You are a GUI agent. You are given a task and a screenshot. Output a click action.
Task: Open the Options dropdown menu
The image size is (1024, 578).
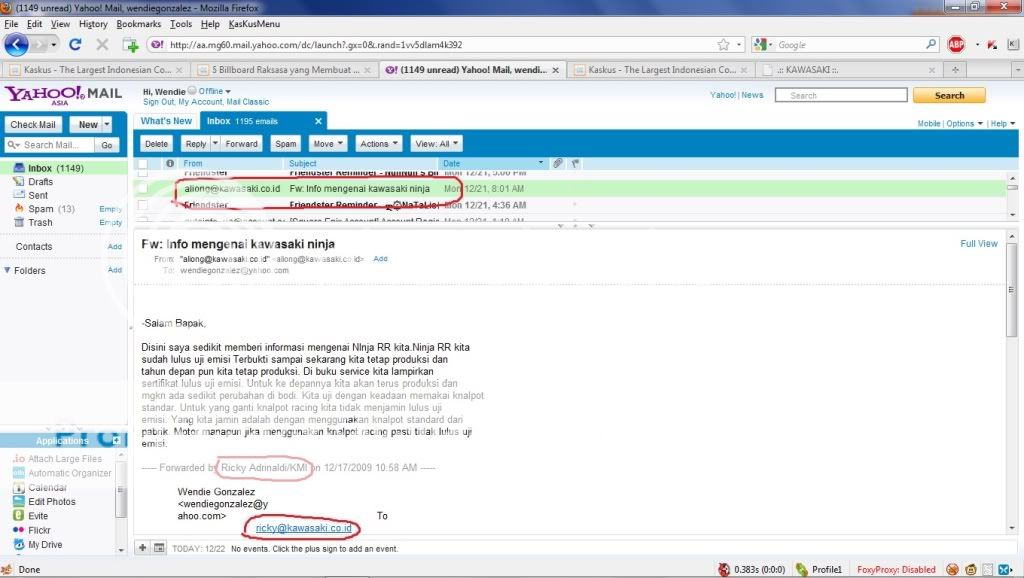pyautogui.click(x=965, y=123)
